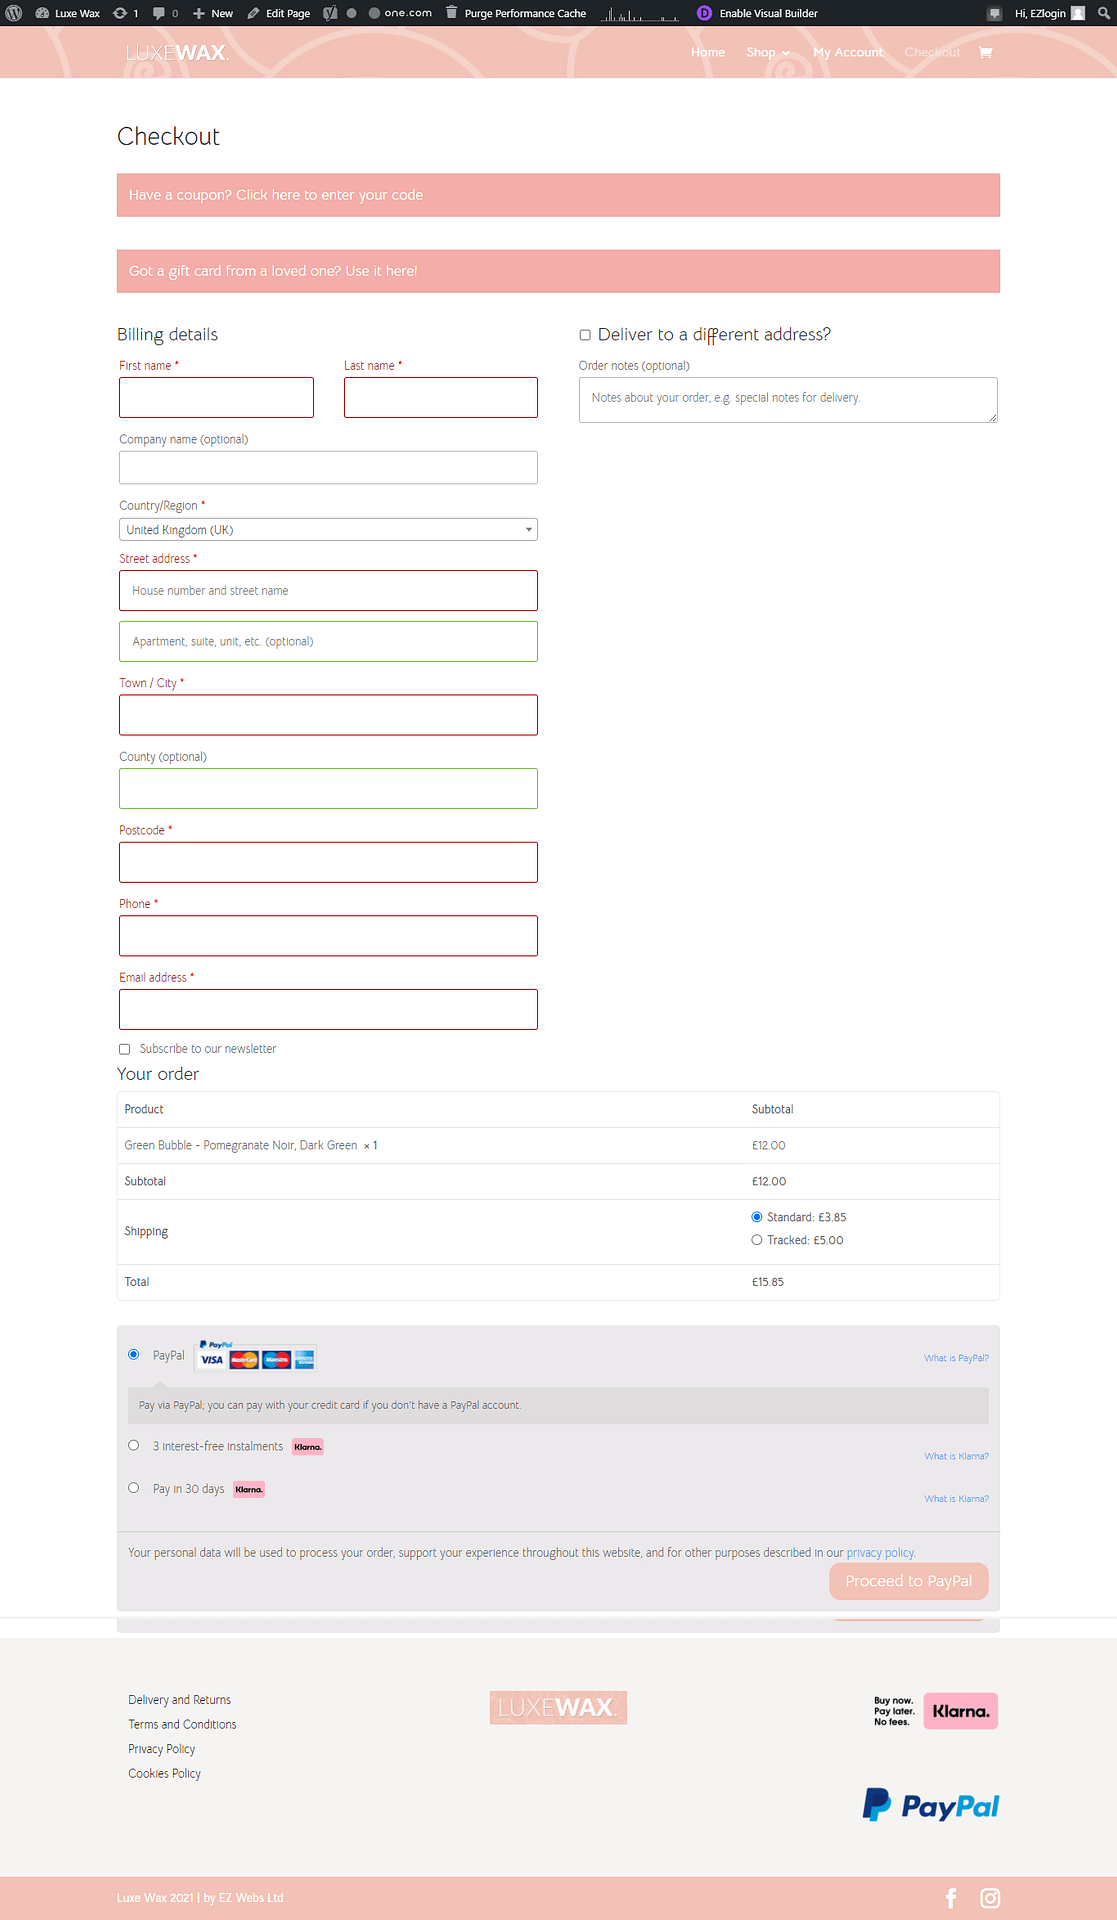The image size is (1117, 1920).
Task: Click Enable Visual Builder in the admin bar
Action: click(768, 13)
